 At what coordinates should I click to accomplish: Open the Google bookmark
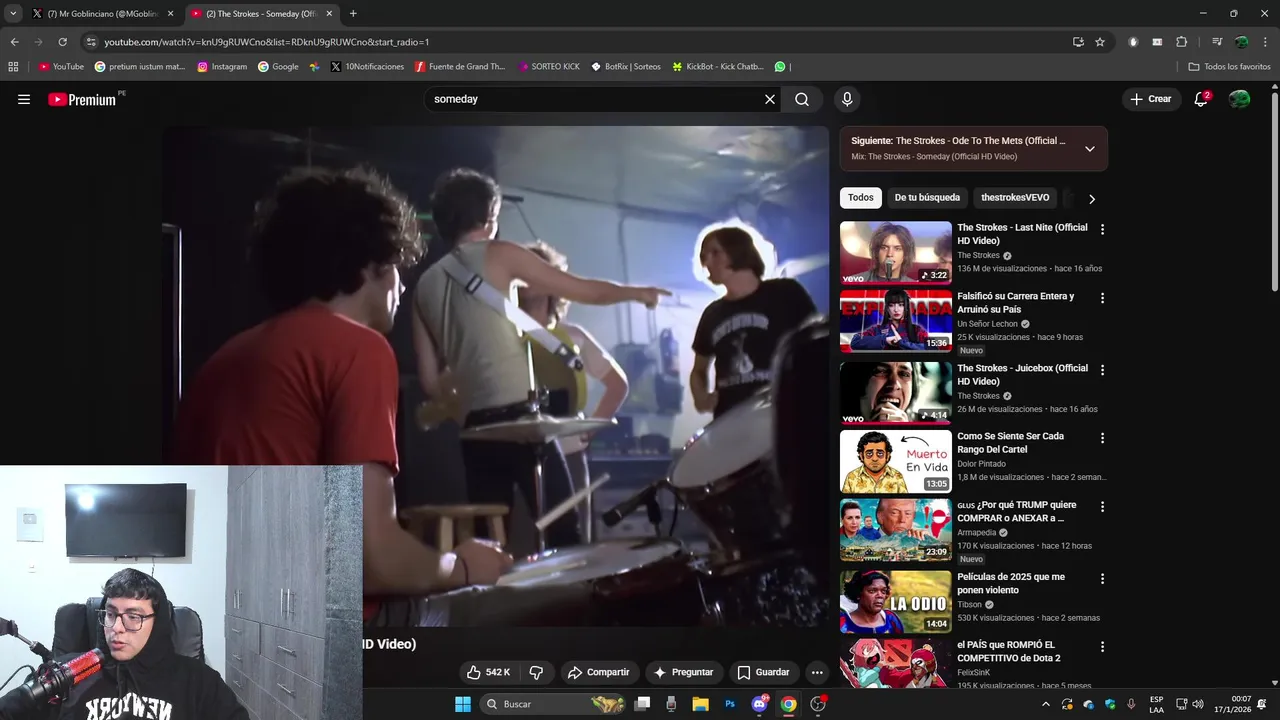(278, 67)
